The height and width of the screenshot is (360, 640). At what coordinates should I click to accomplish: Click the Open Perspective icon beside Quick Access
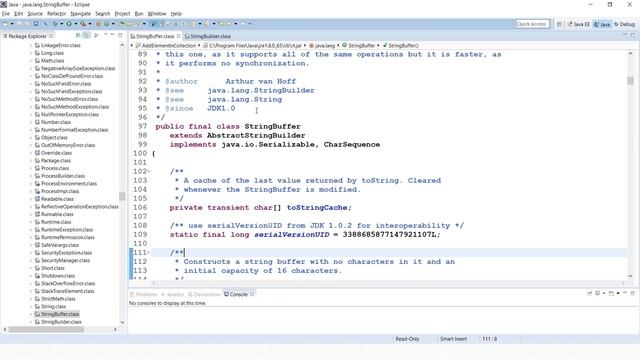pos(560,24)
